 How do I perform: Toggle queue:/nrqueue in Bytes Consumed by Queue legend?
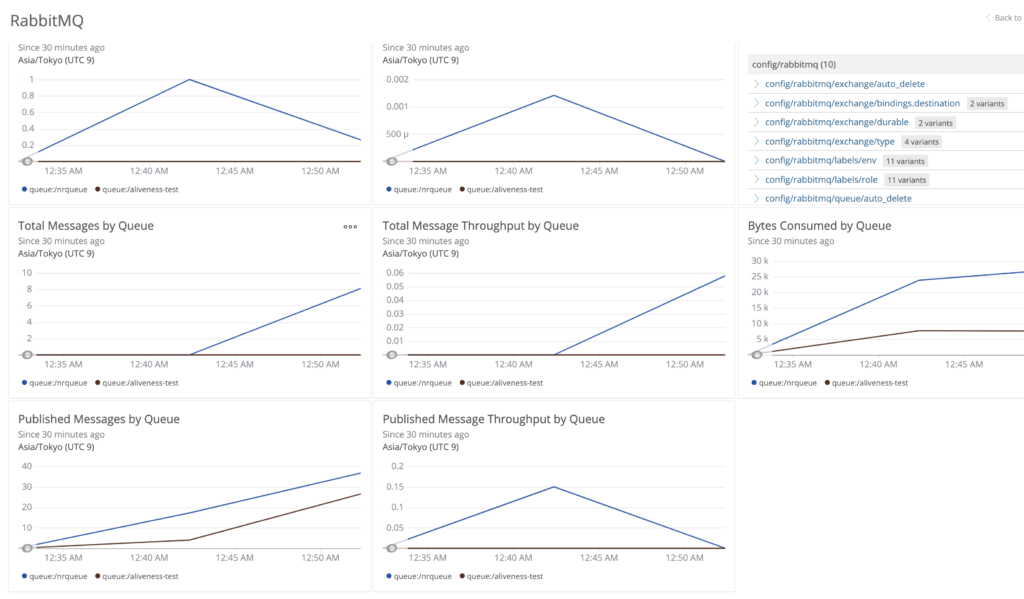pos(784,383)
